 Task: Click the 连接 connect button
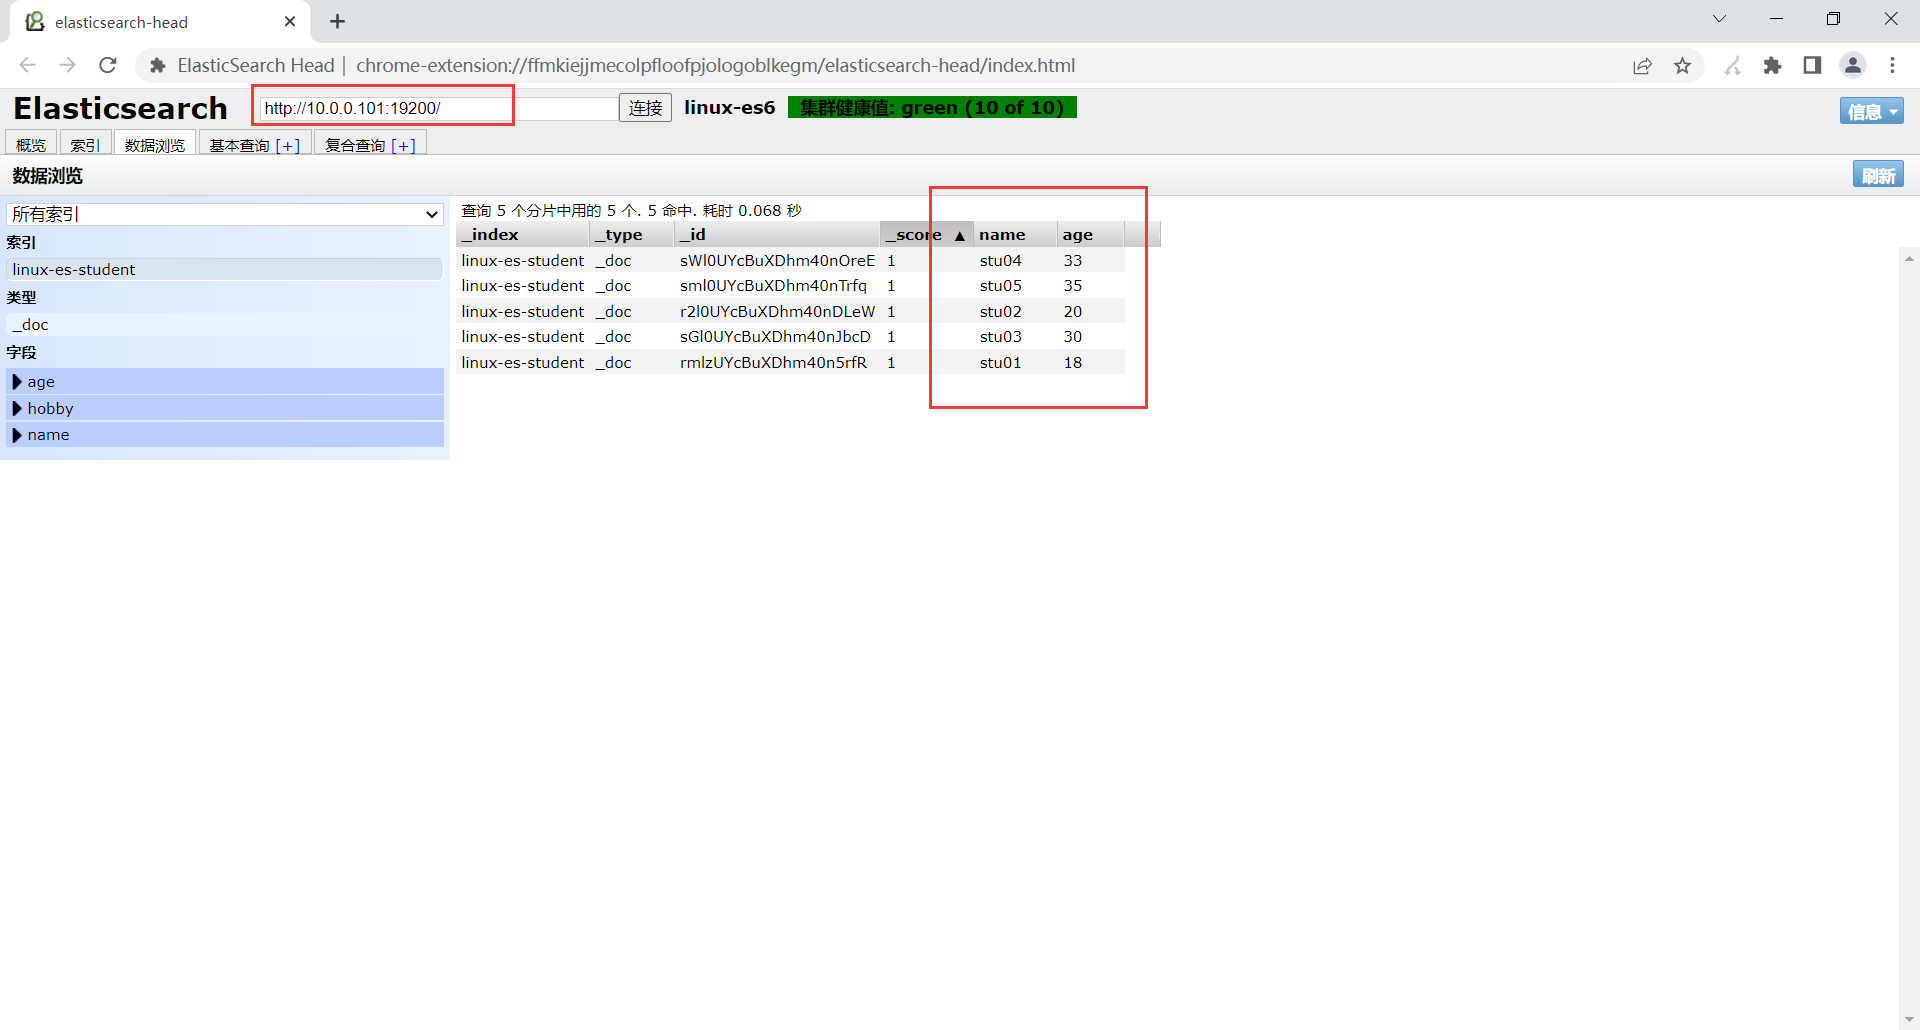click(645, 108)
